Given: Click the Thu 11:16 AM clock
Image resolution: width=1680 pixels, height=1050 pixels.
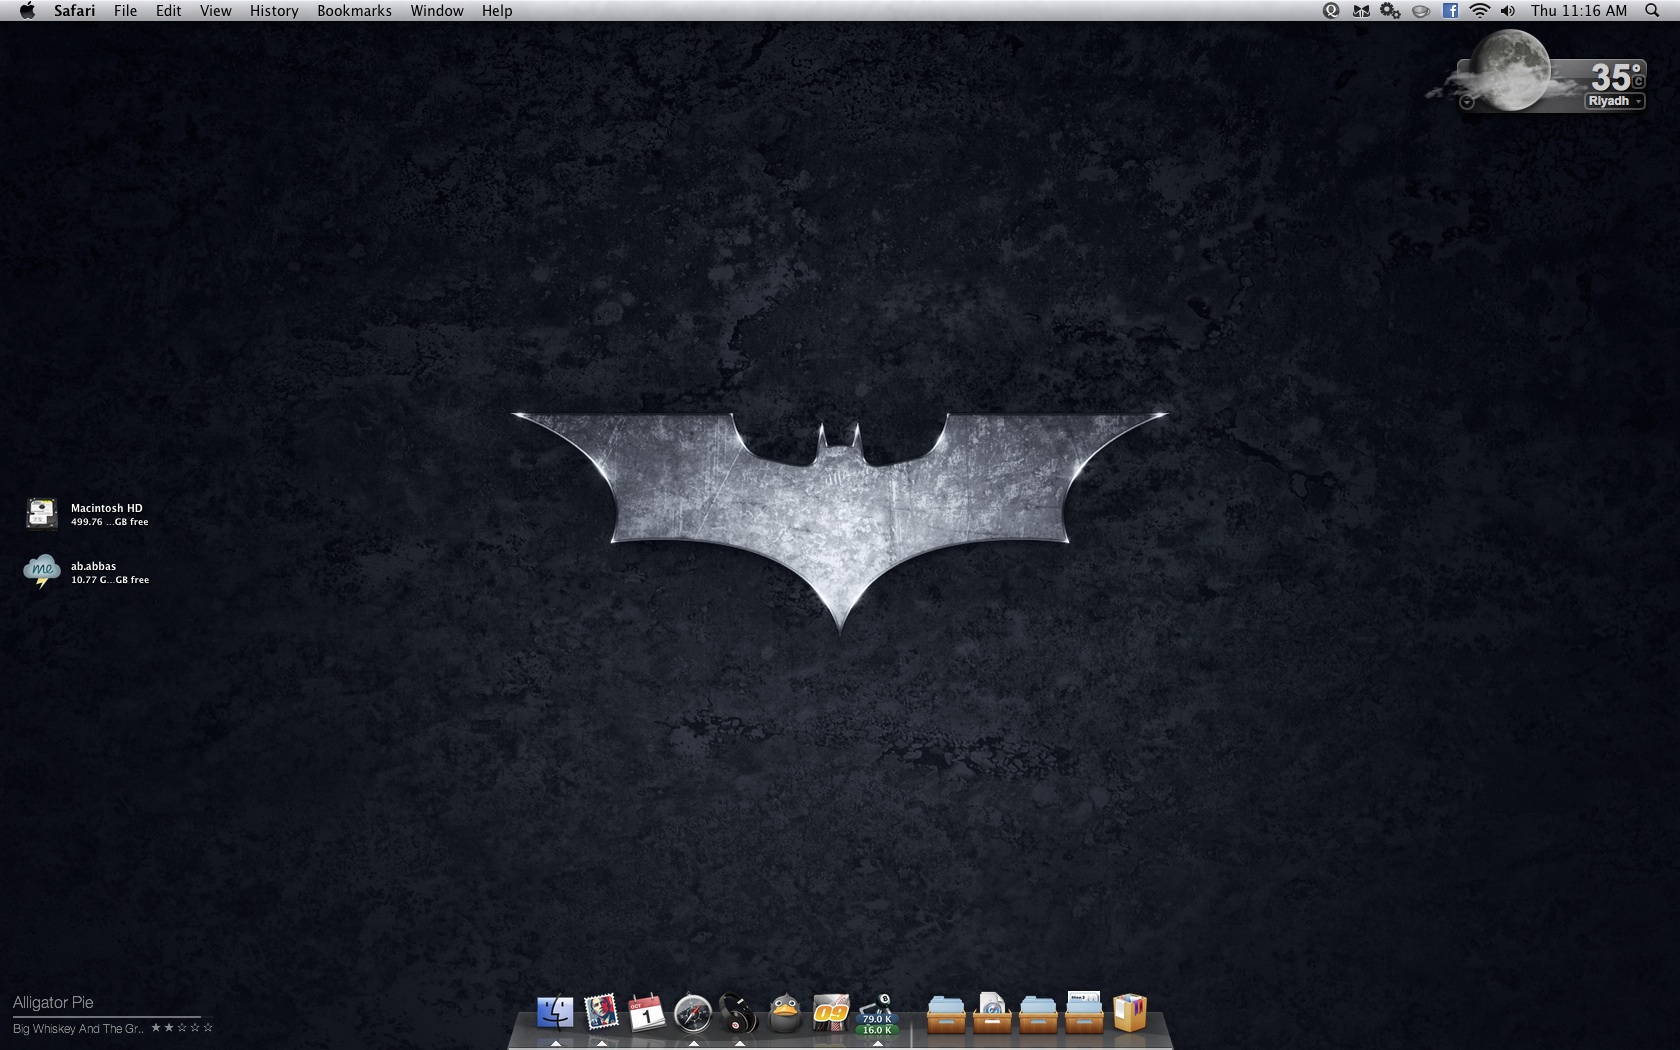Looking at the screenshot, I should [1579, 11].
